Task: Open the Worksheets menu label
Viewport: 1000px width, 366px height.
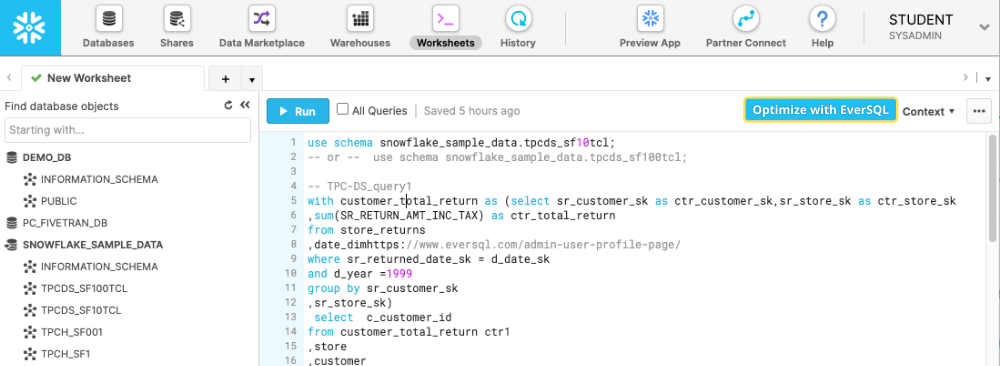Action: (445, 43)
